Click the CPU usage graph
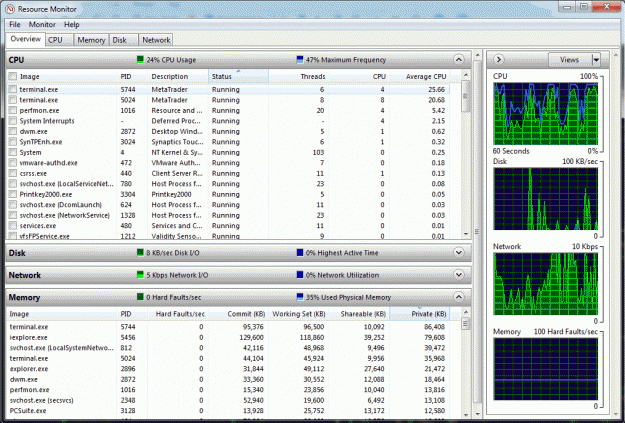The height and width of the screenshot is (423, 625). [546, 114]
